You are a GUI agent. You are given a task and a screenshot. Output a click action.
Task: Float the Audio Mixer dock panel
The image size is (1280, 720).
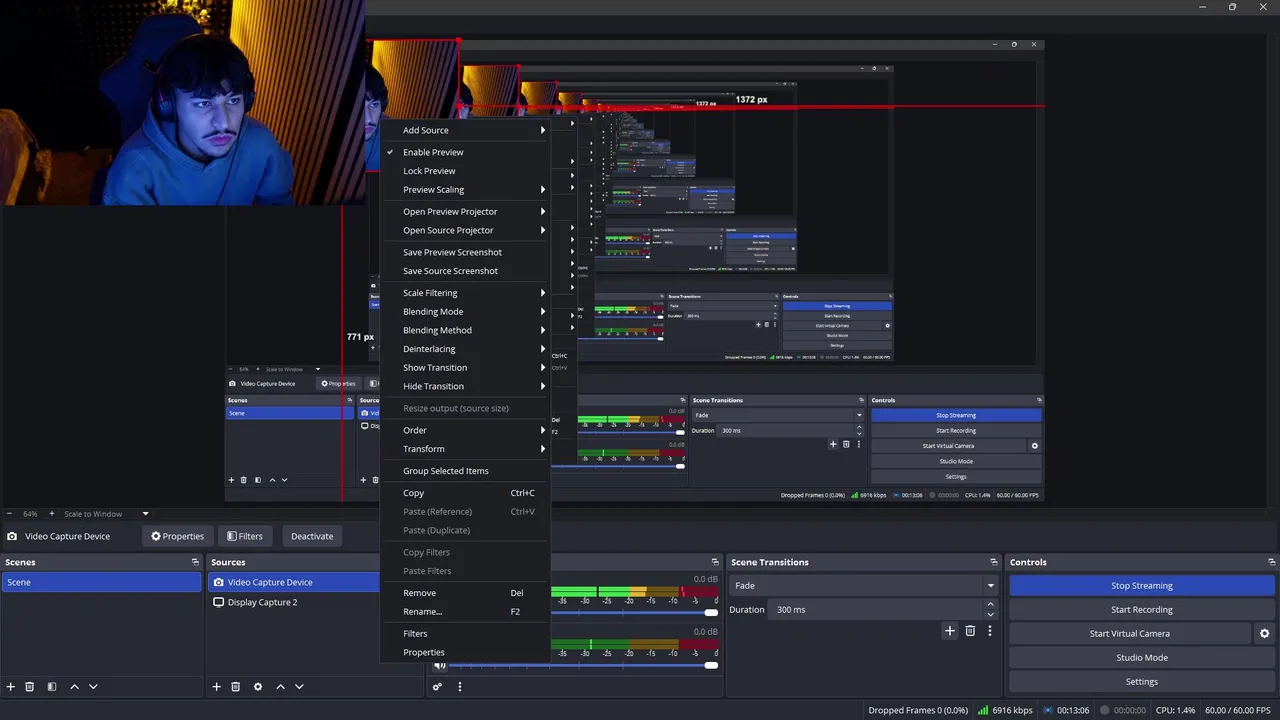coord(715,562)
